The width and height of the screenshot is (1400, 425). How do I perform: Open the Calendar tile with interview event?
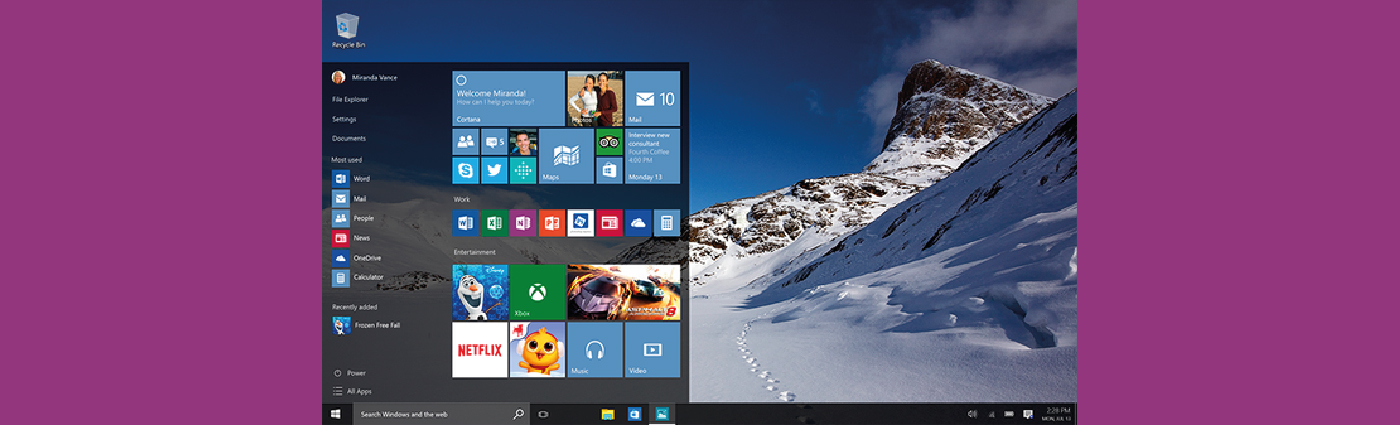652,156
